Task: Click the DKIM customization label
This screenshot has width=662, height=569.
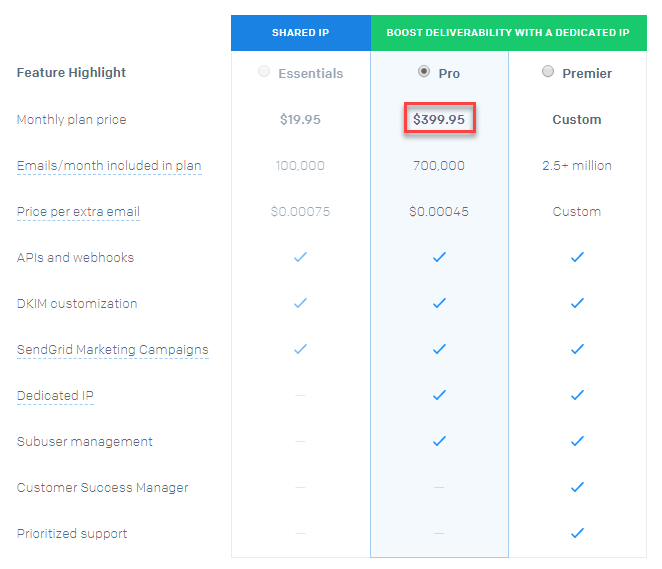Action: tap(77, 303)
